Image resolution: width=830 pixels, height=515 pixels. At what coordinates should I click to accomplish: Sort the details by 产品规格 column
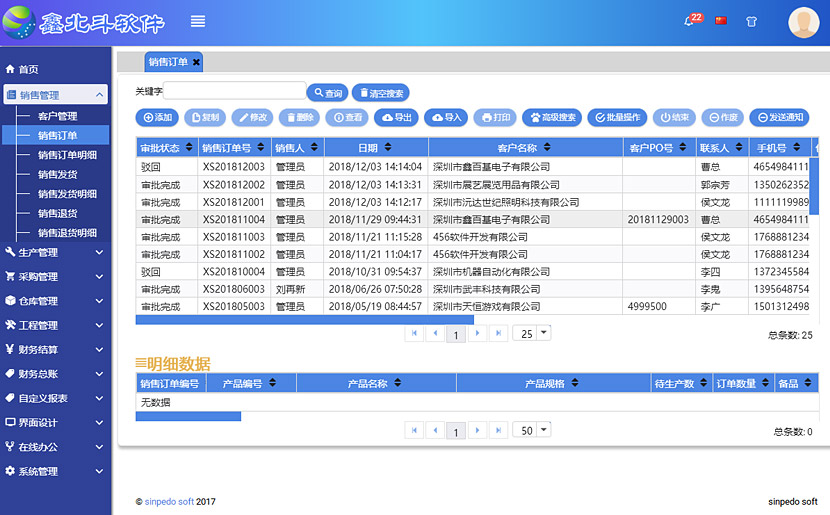[553, 383]
